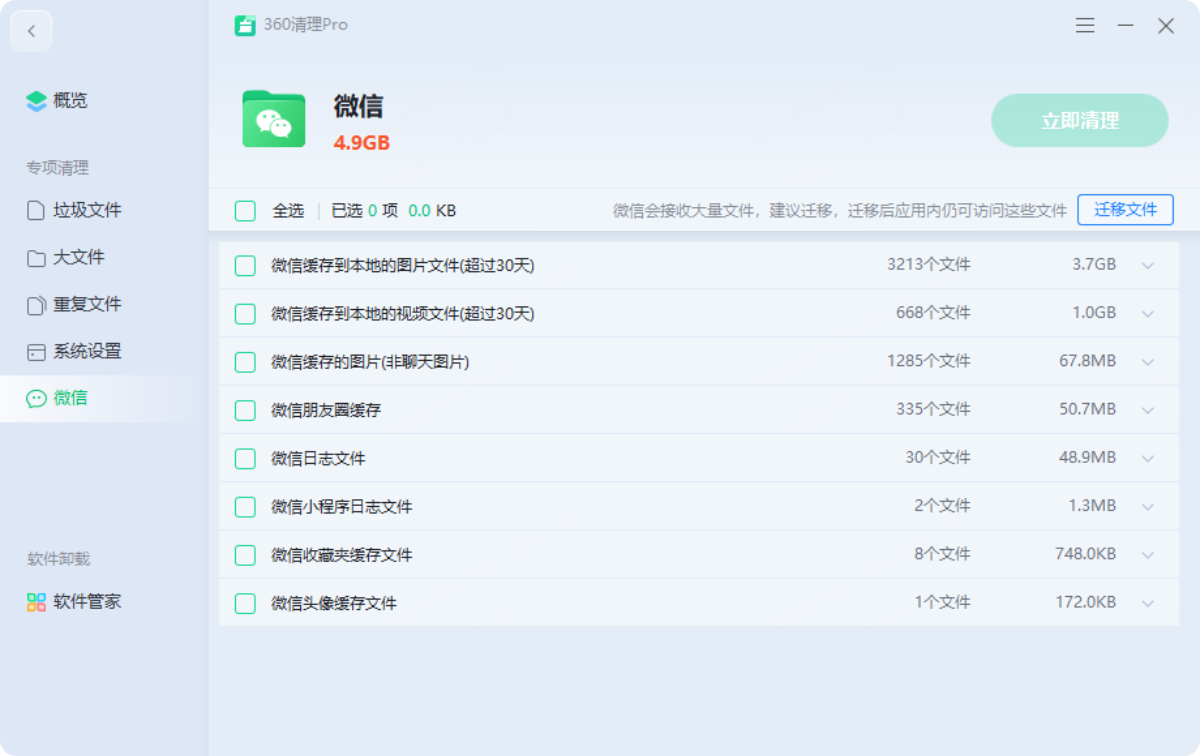Click the 30个文件 count
Viewport: 1200px width, 756px height.
tap(938, 458)
